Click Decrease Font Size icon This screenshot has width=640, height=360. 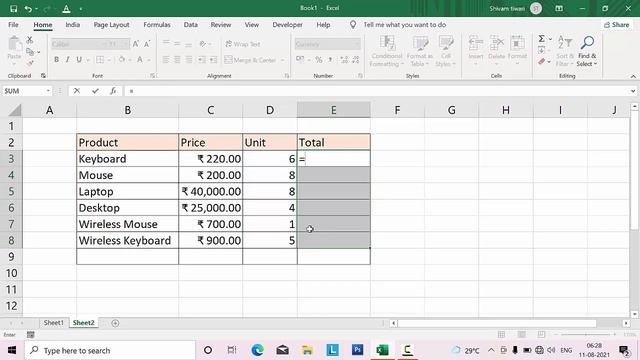pyautogui.click(x=147, y=44)
